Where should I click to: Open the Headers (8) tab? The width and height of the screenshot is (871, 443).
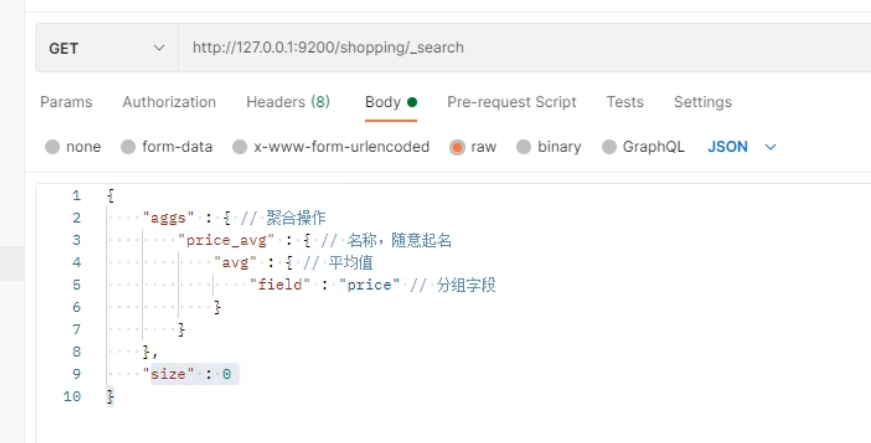coord(288,102)
